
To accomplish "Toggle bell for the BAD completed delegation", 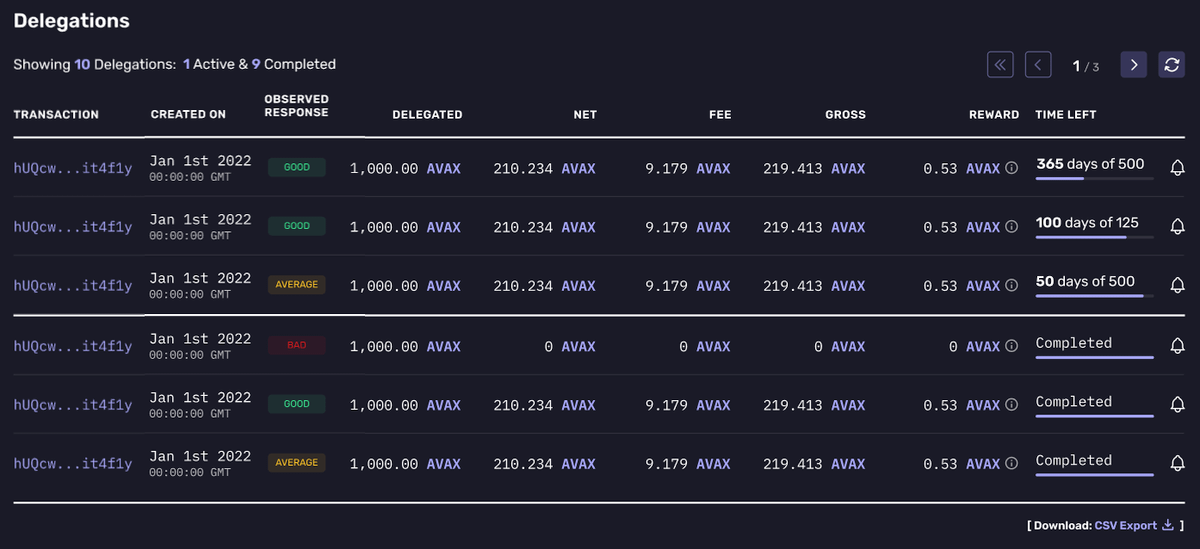I will click(x=1177, y=347).
